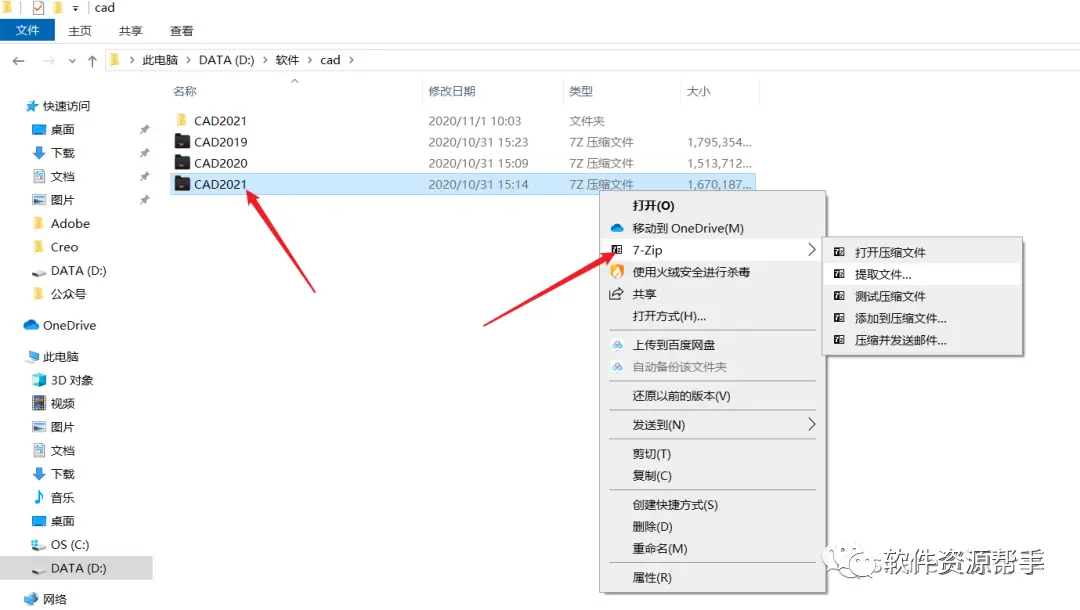Click the 百度网盘 upload icon

617,345
